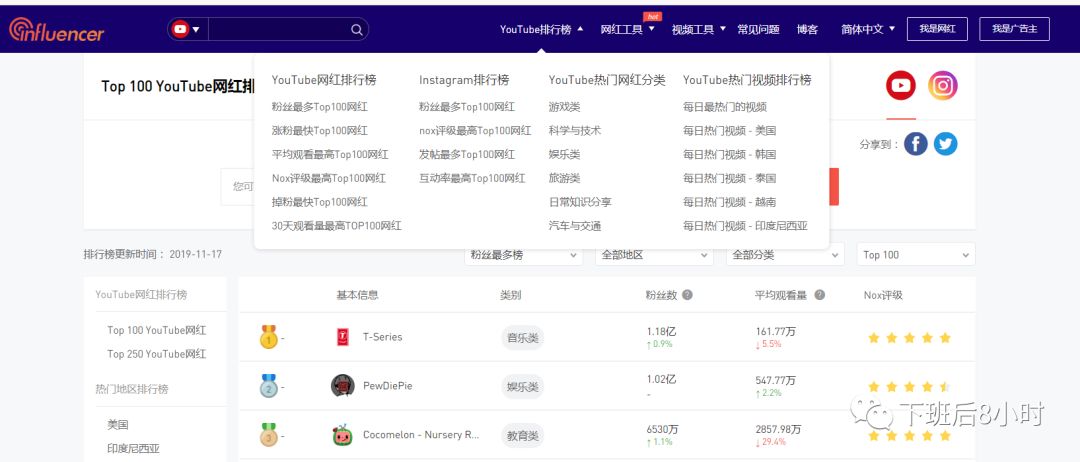The width and height of the screenshot is (1080, 462).
Task: Open the 全部分类 category dropdown
Action: coord(785,255)
